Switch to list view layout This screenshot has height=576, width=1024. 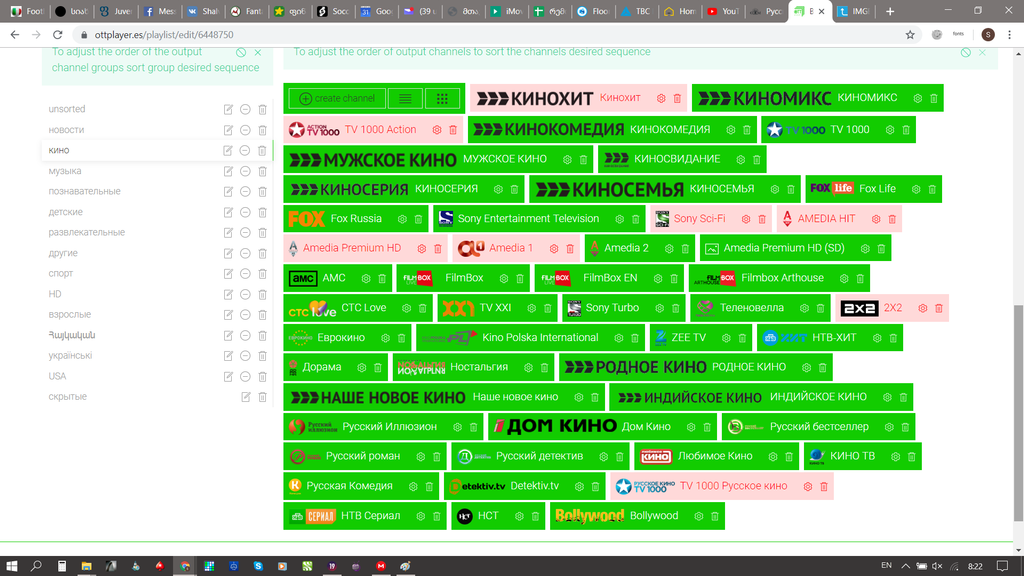click(405, 99)
